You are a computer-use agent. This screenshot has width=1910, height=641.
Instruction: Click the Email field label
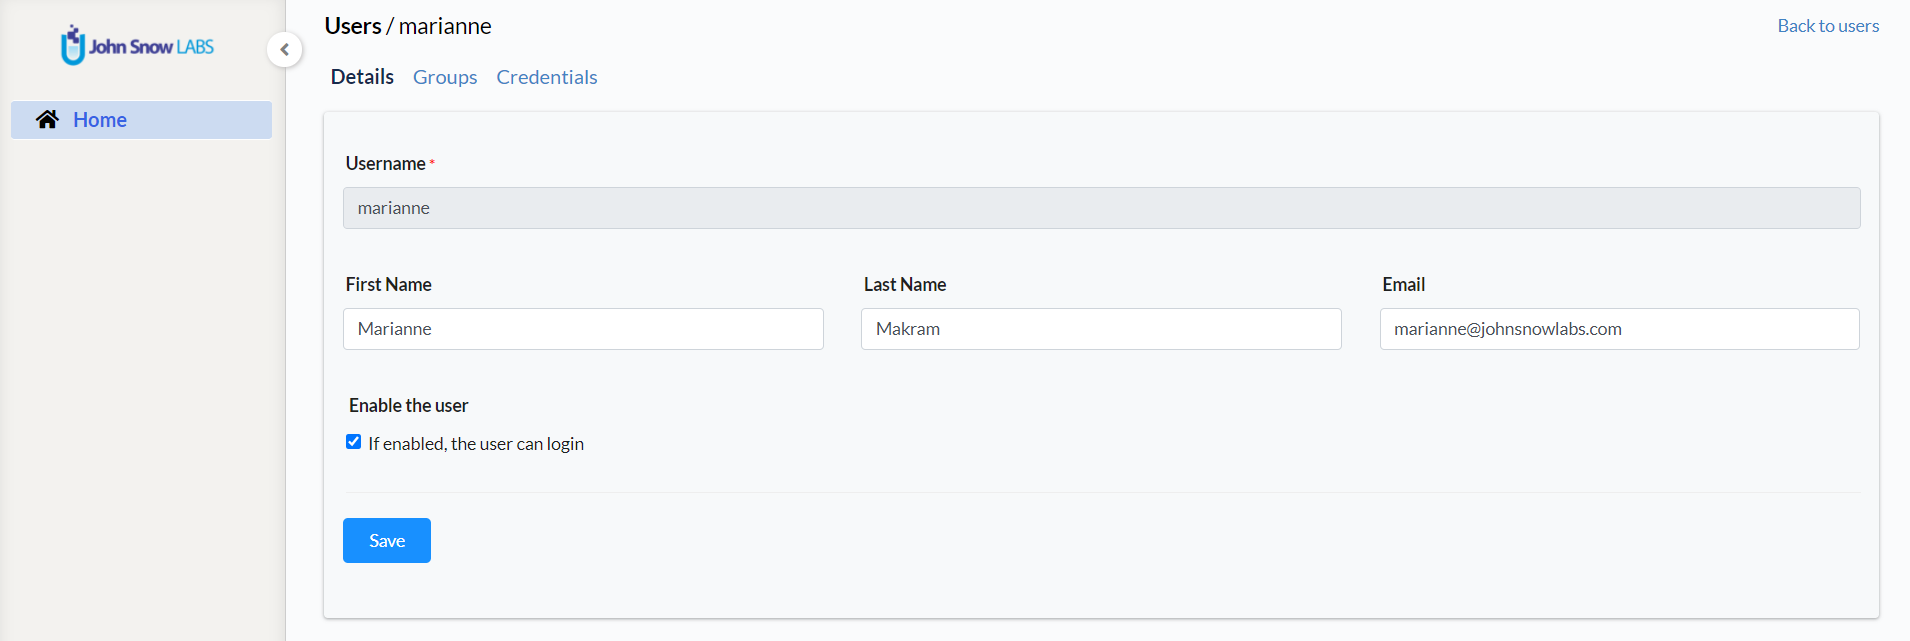1404,285
